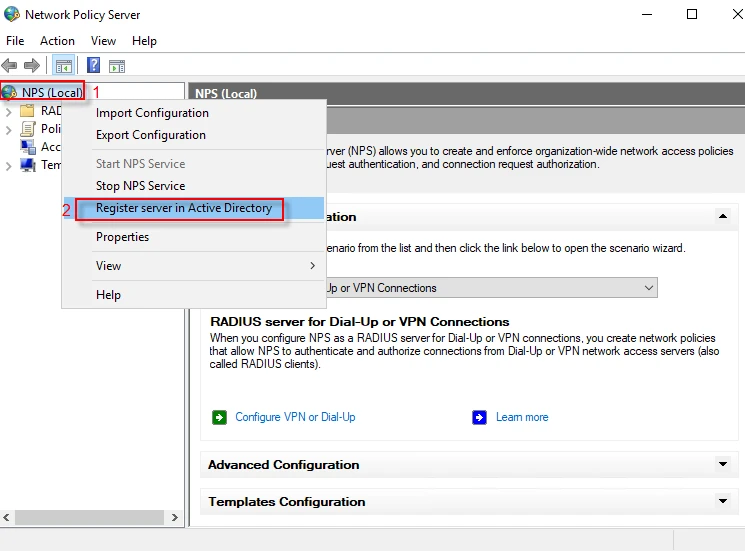Click the left pane horizontal scrollbar right arrow
745x551 pixels.
(175, 518)
